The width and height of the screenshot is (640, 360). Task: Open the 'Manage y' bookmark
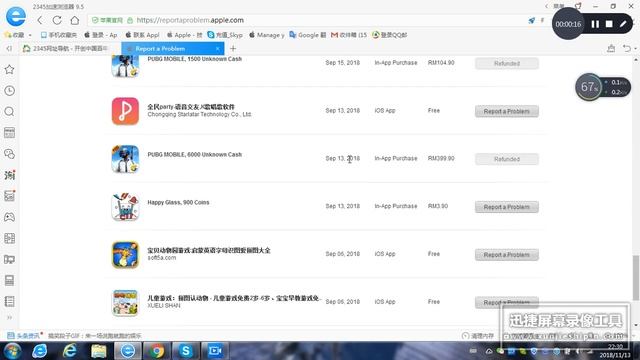[x=267, y=35]
